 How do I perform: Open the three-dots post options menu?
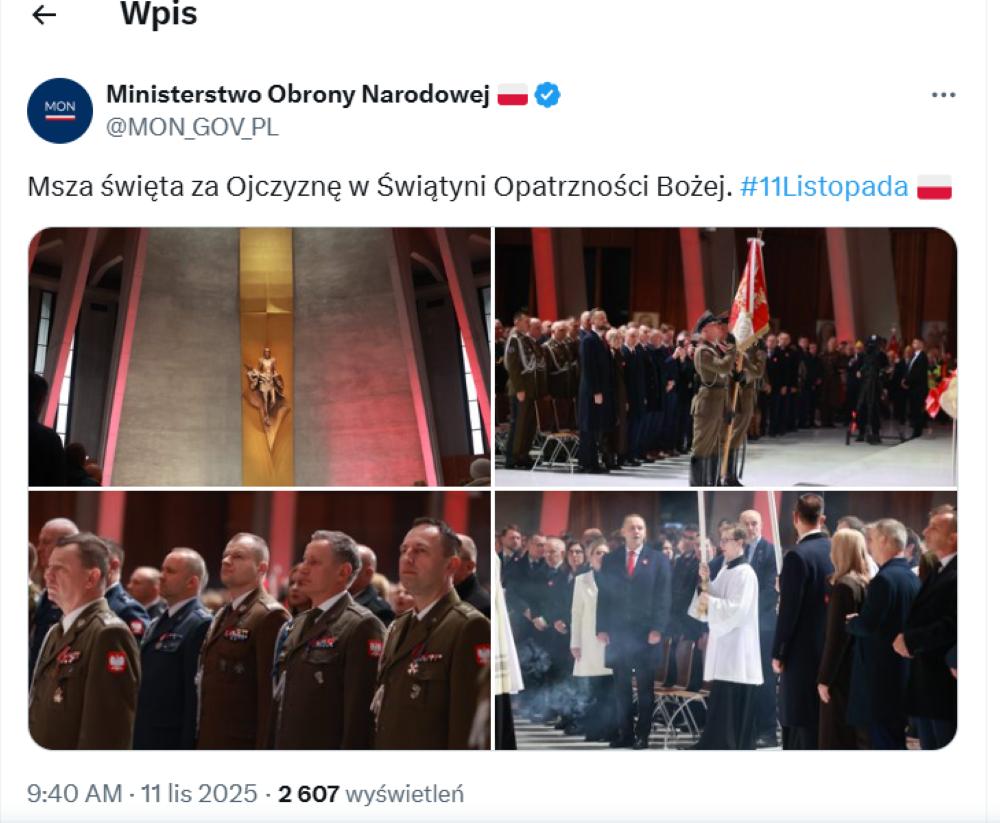pyautogui.click(x=943, y=95)
